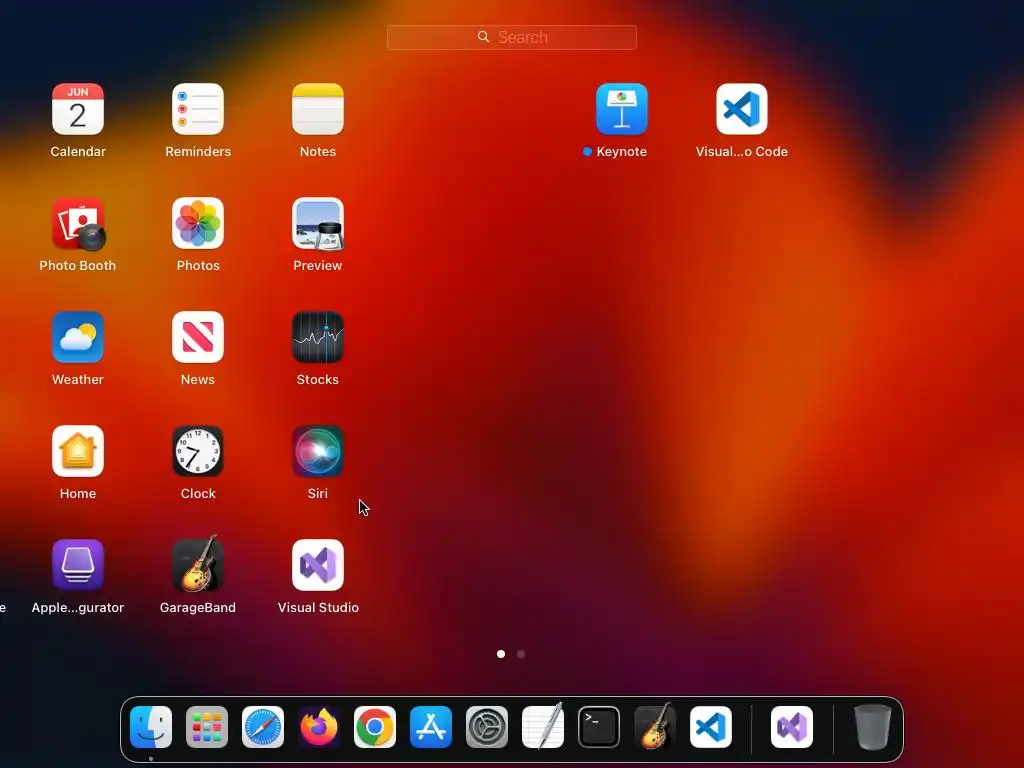Launch Siri from Launchpad
The height and width of the screenshot is (768, 1024).
point(318,451)
